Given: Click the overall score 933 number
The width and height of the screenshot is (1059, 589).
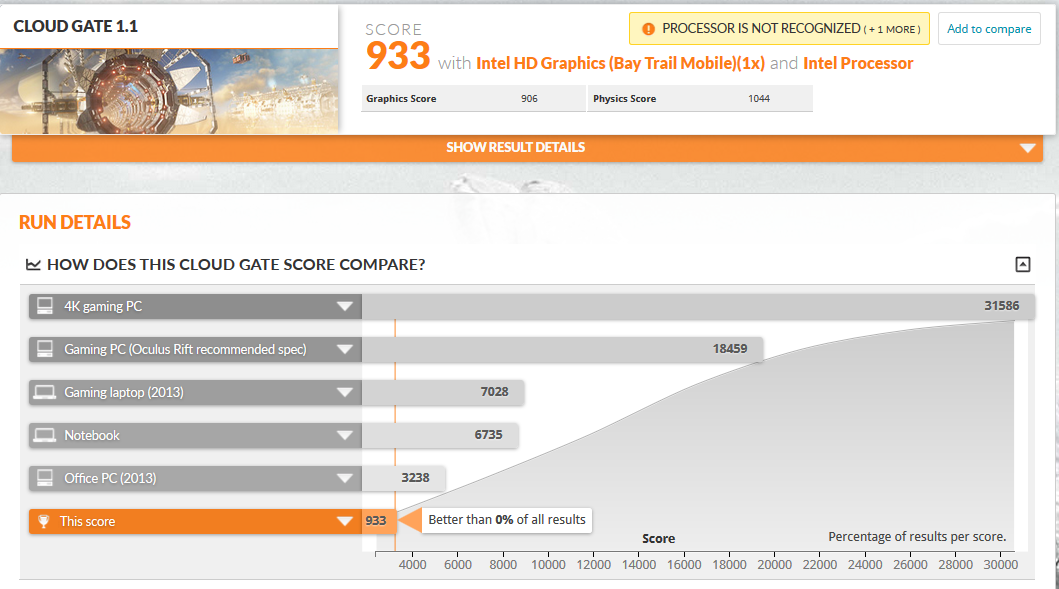Looking at the screenshot, I should click(398, 55).
